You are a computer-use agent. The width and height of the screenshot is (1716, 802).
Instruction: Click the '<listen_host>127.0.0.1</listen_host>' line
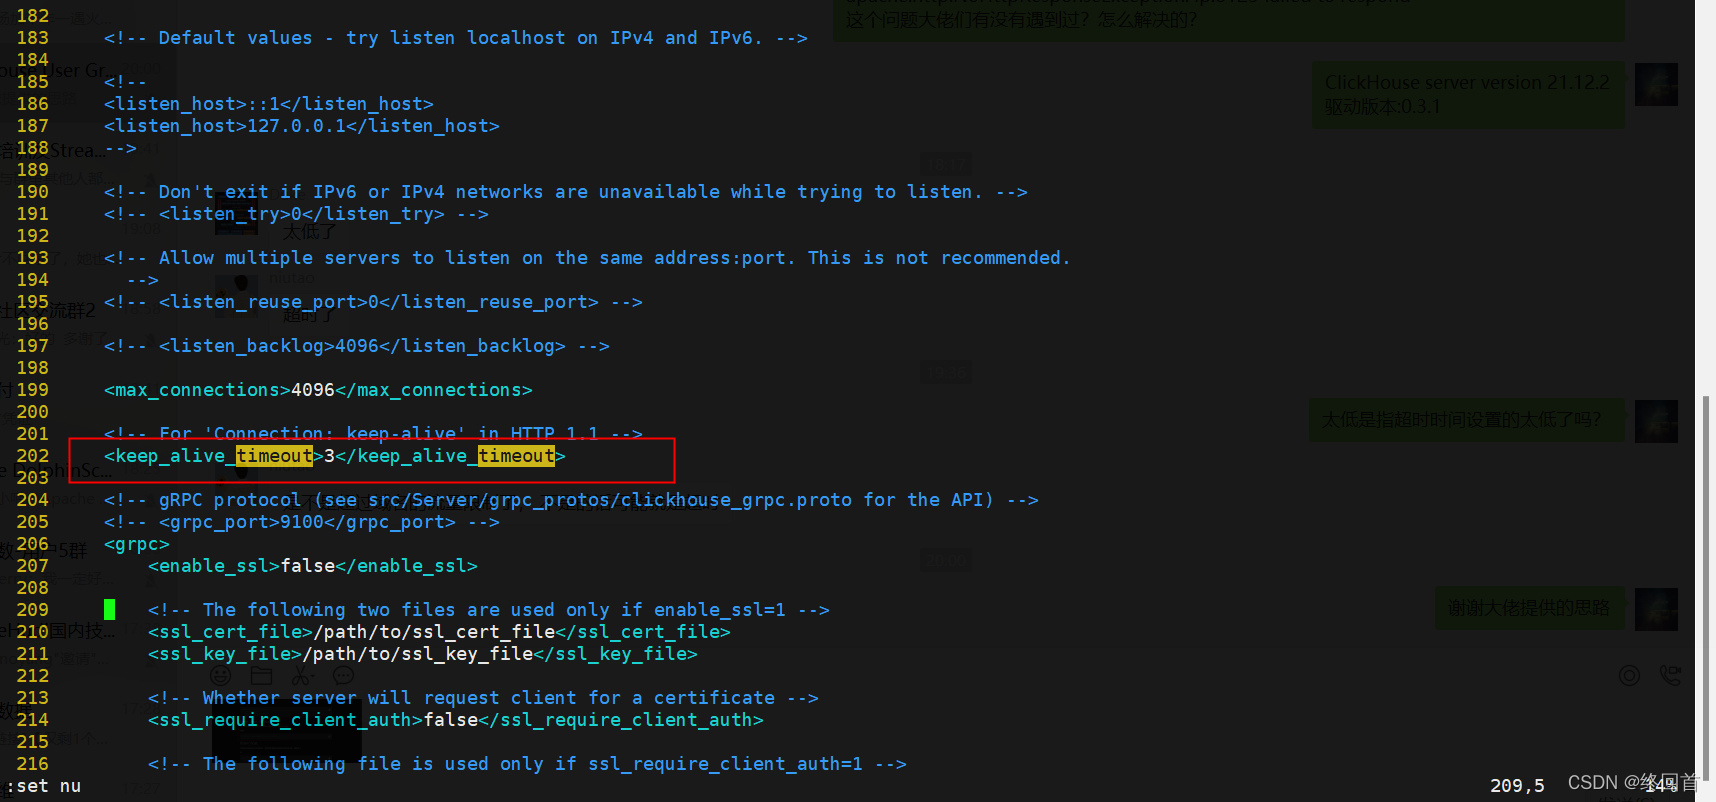tap(302, 126)
